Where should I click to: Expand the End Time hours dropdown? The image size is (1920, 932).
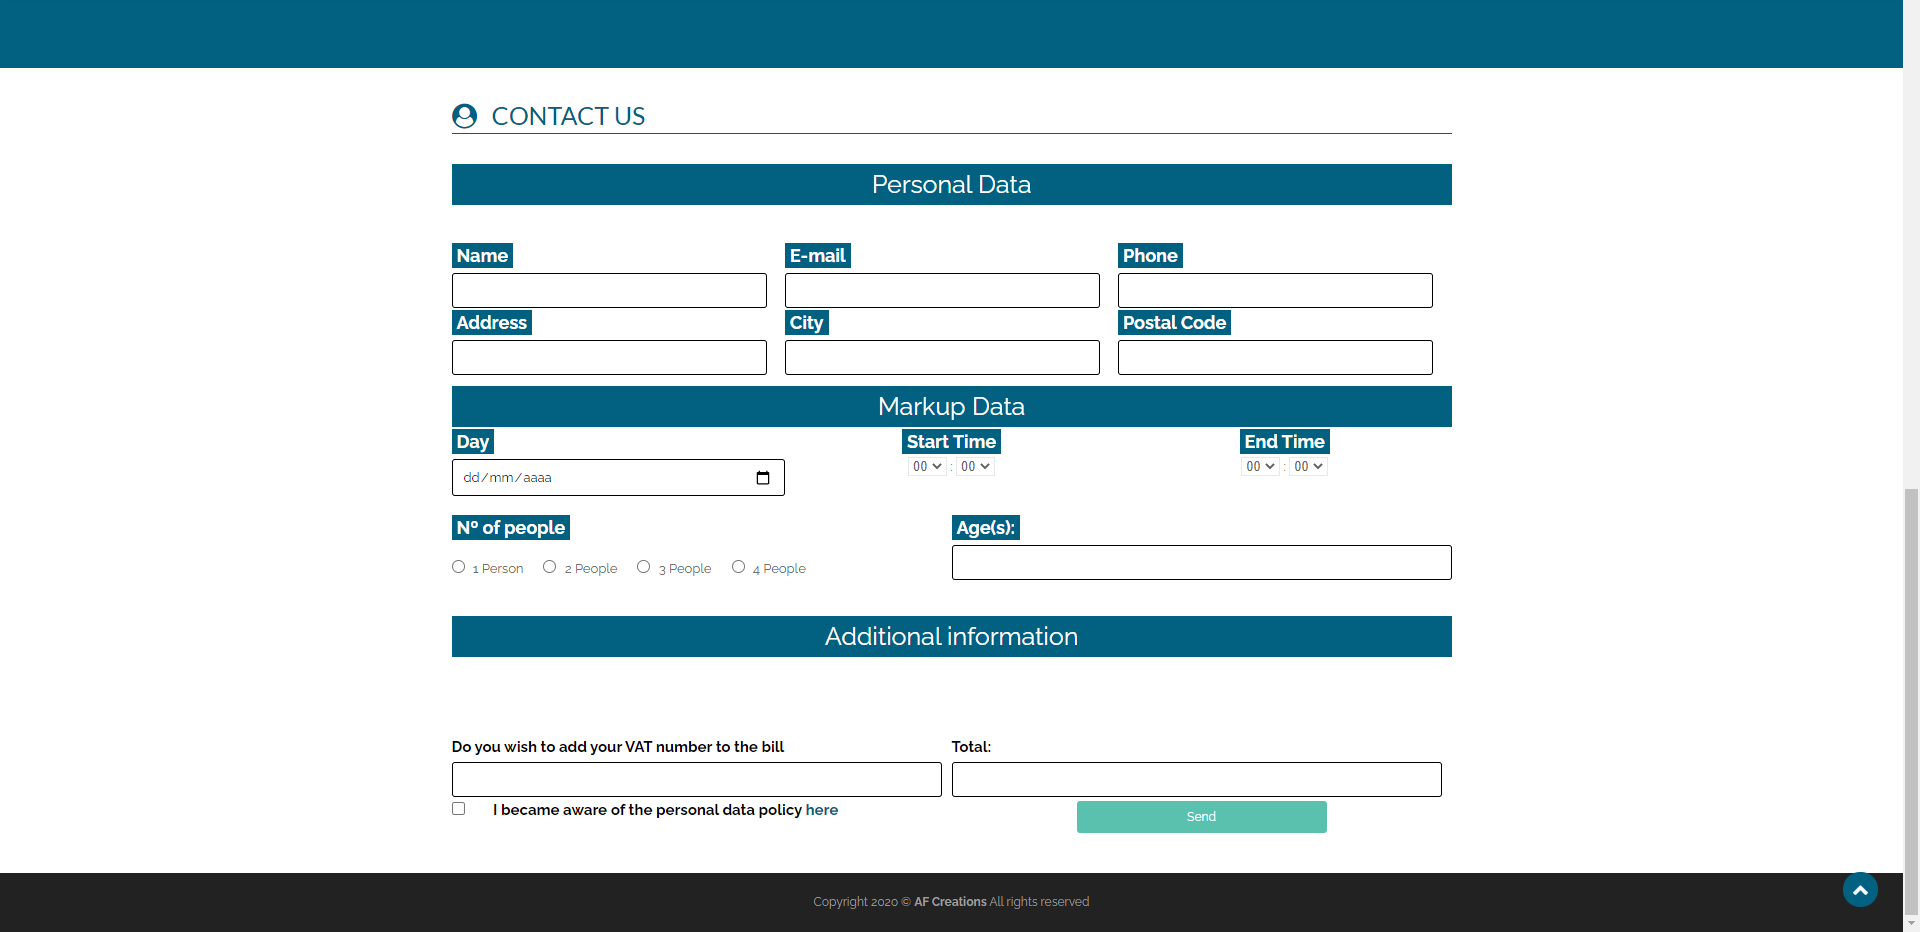[1260, 467]
